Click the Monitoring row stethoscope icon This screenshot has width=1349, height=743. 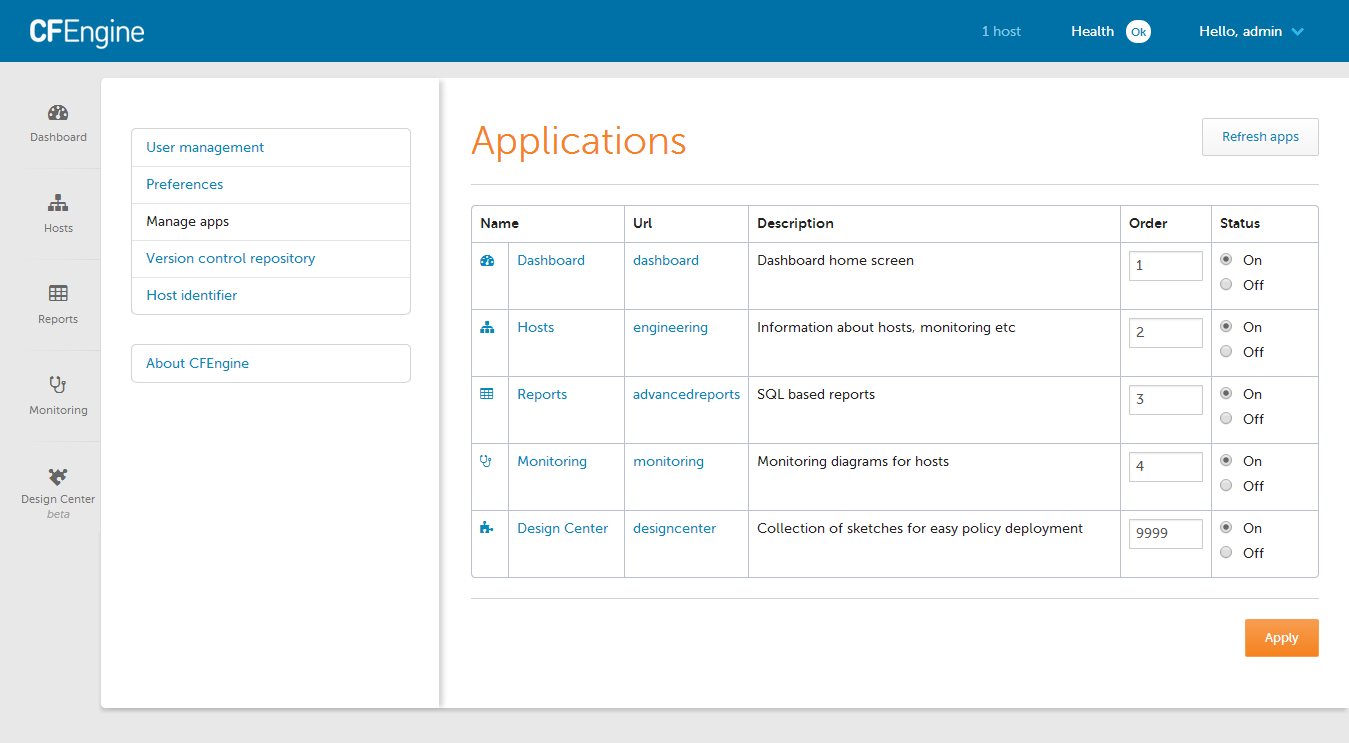(487, 462)
